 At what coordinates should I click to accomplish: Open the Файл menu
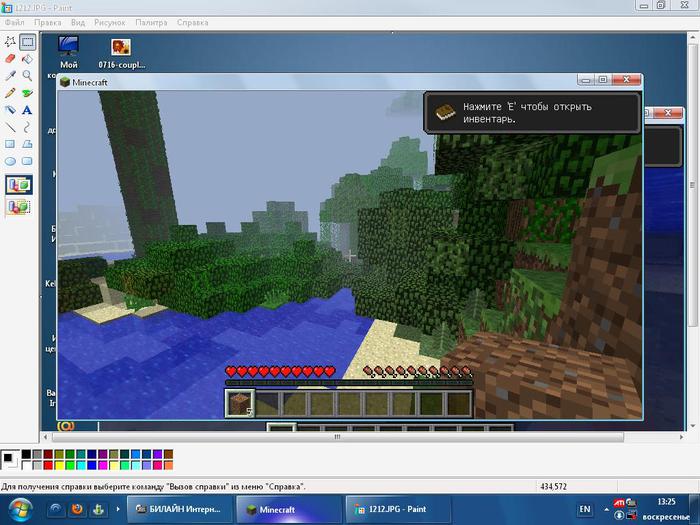15,22
